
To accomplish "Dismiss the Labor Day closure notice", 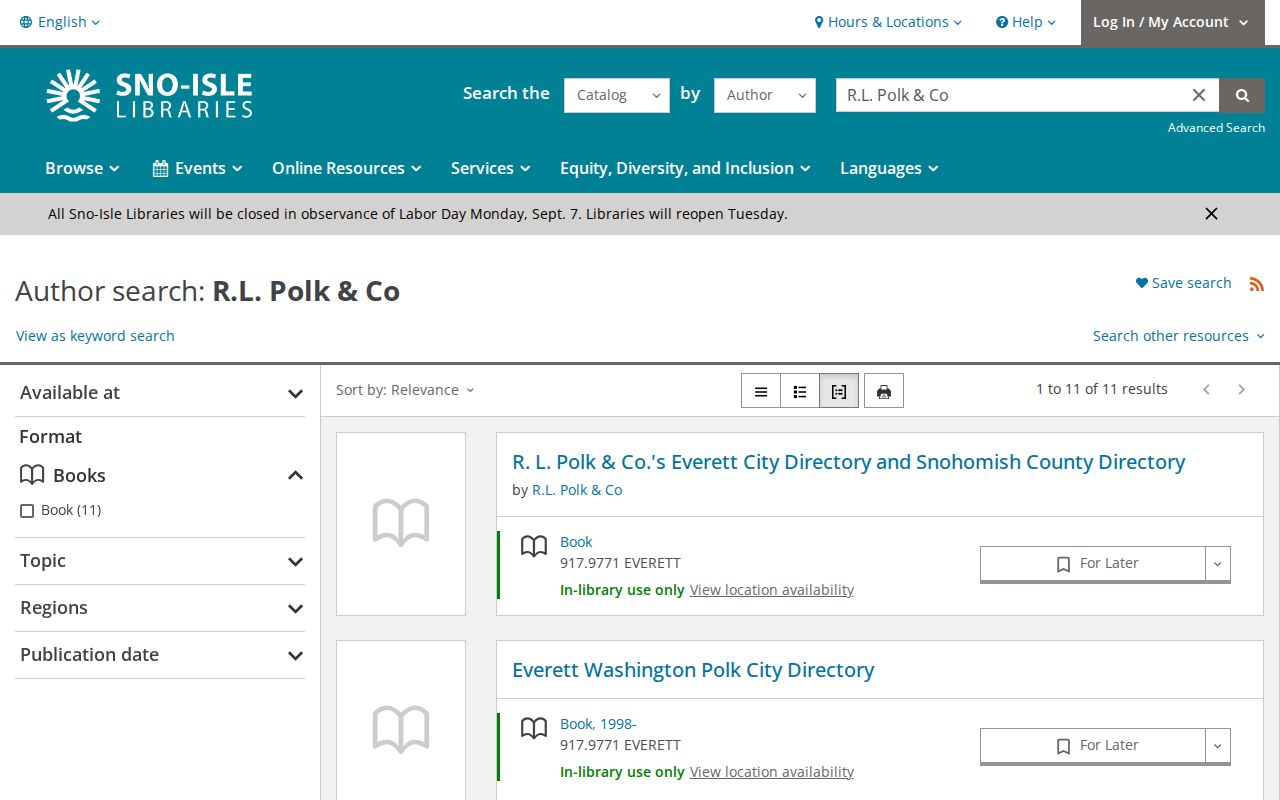I will (1211, 213).
